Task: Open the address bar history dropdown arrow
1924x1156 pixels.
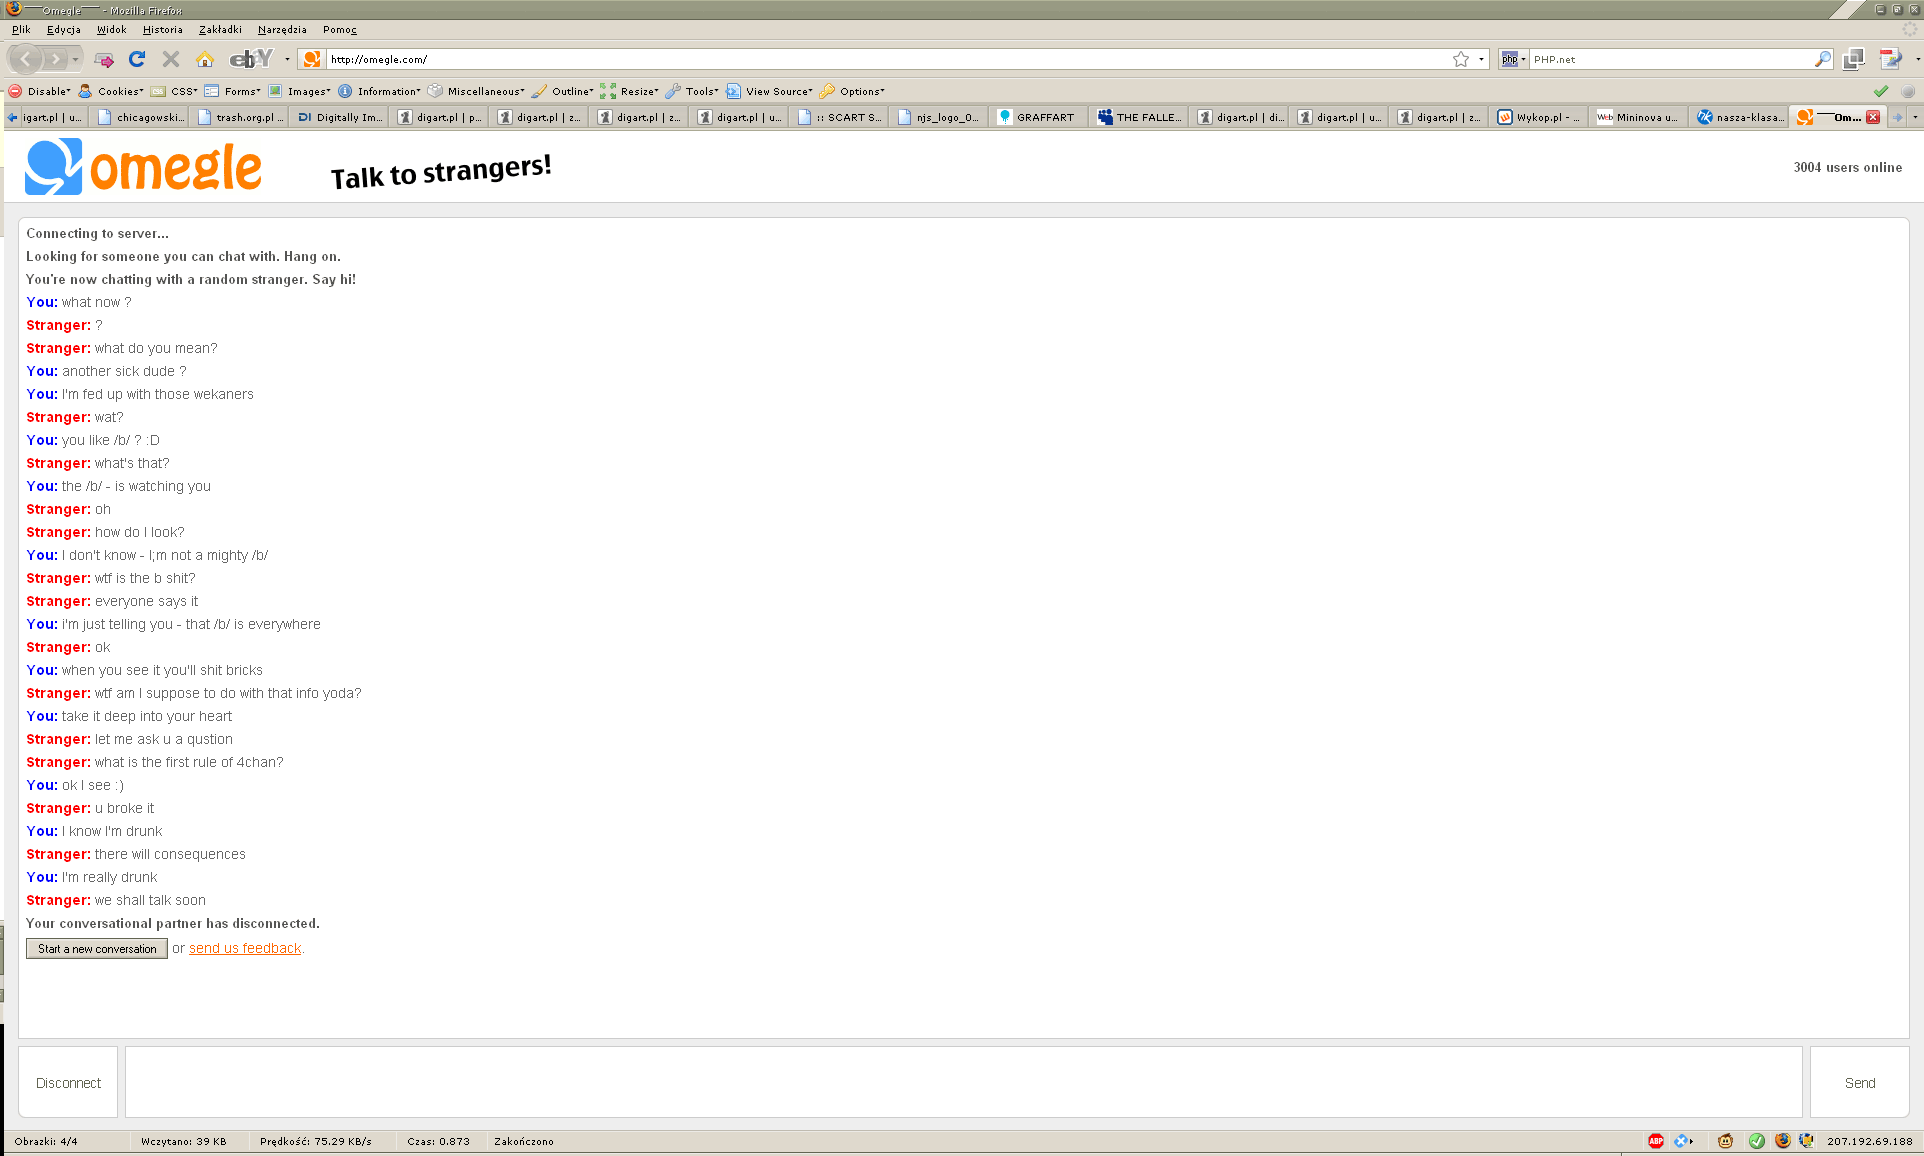Action: 1481,59
